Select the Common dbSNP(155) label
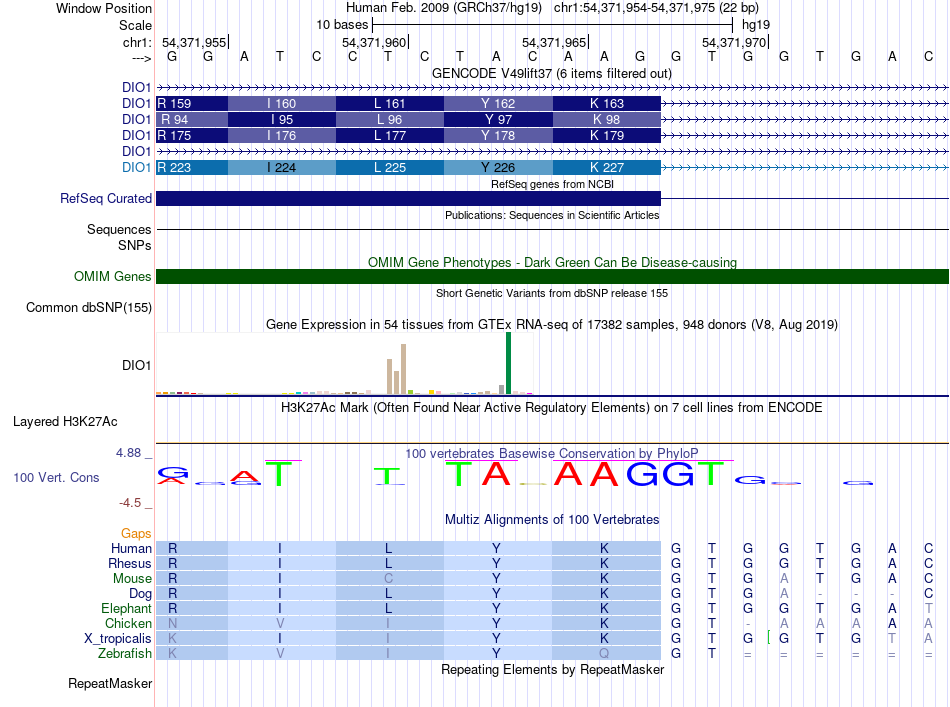The image size is (950, 707). point(89,307)
